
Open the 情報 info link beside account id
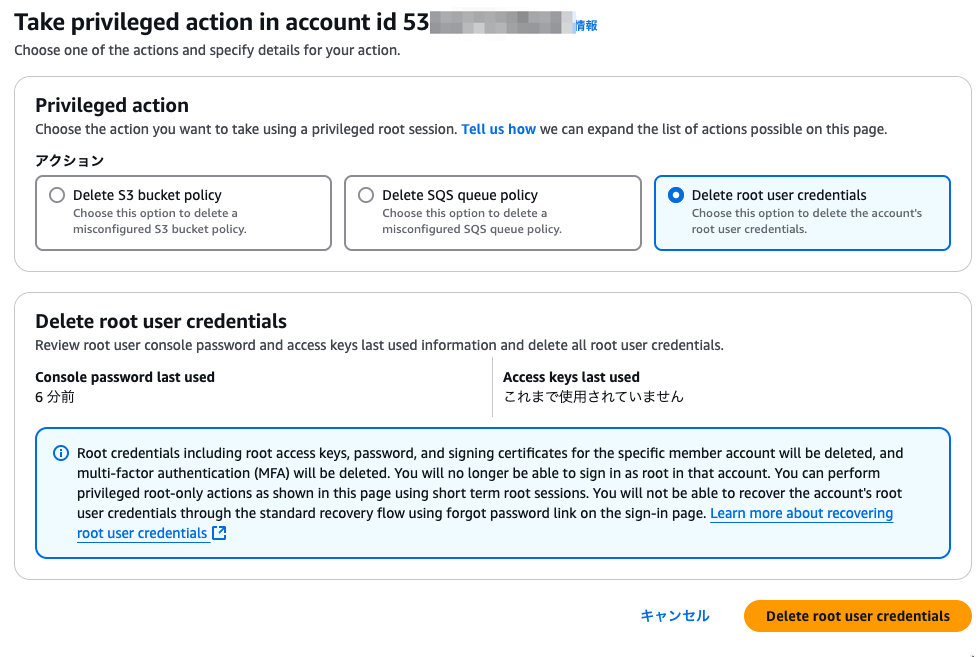pos(586,26)
